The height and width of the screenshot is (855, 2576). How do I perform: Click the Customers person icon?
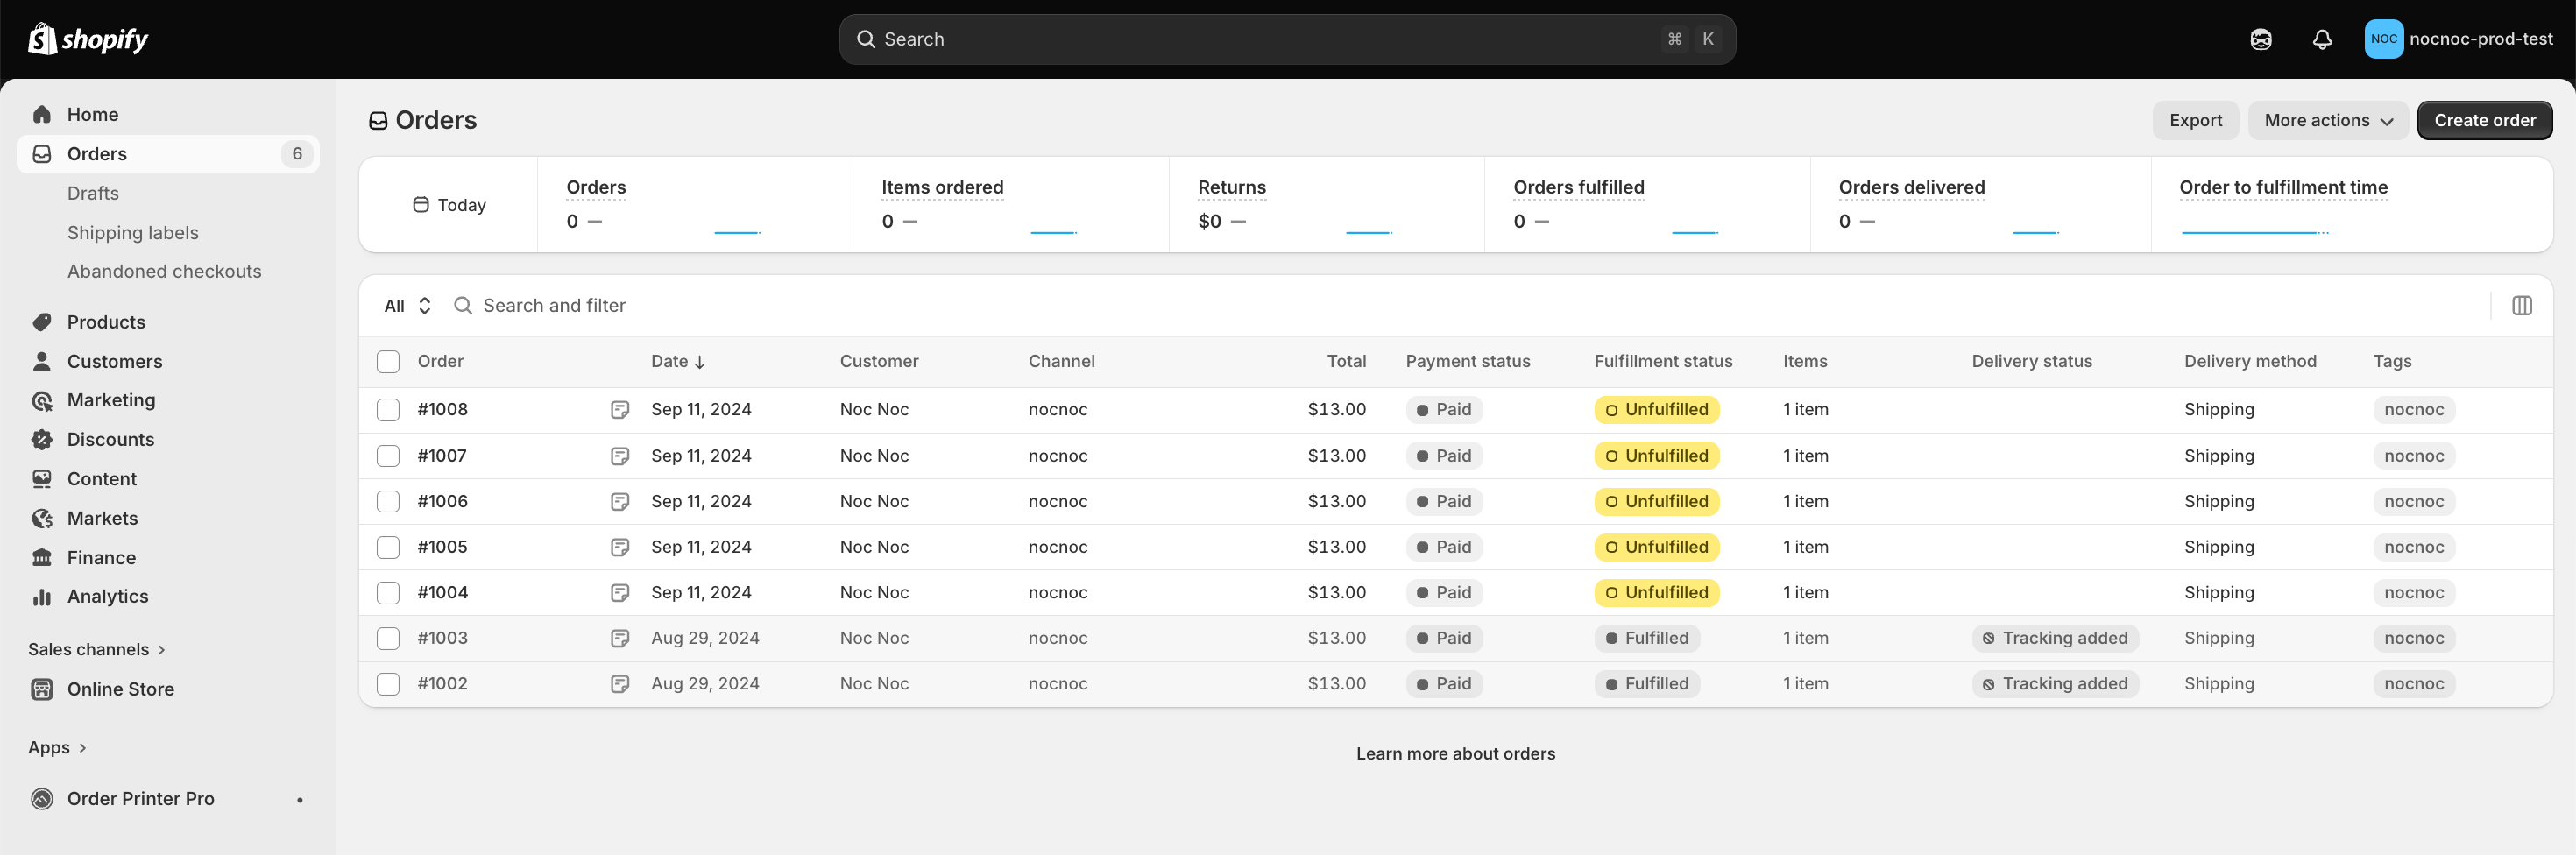(x=42, y=361)
